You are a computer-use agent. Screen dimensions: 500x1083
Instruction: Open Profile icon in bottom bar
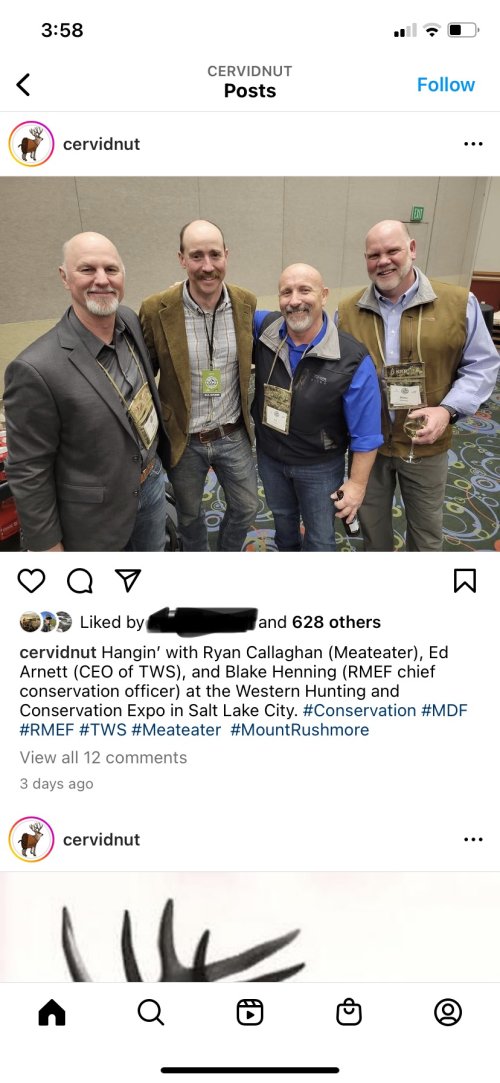click(x=448, y=1013)
